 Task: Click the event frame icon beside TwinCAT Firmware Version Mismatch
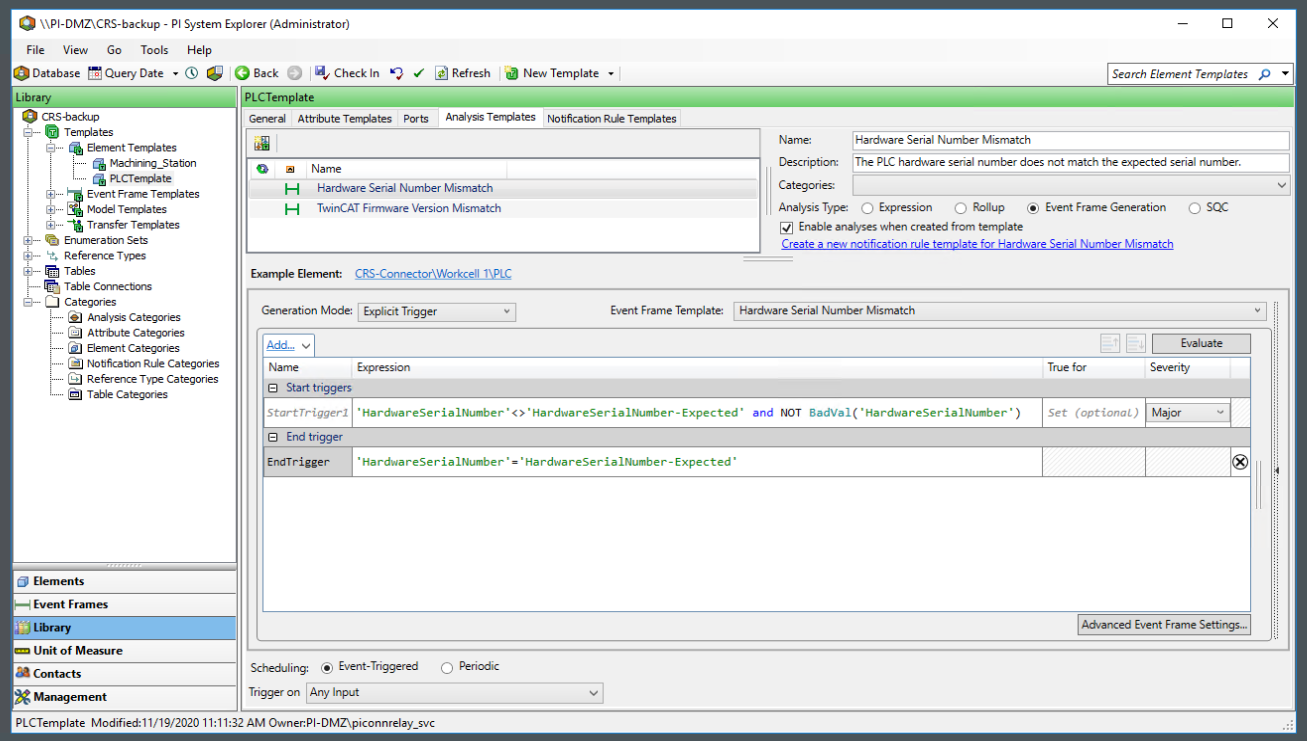pyautogui.click(x=292, y=209)
